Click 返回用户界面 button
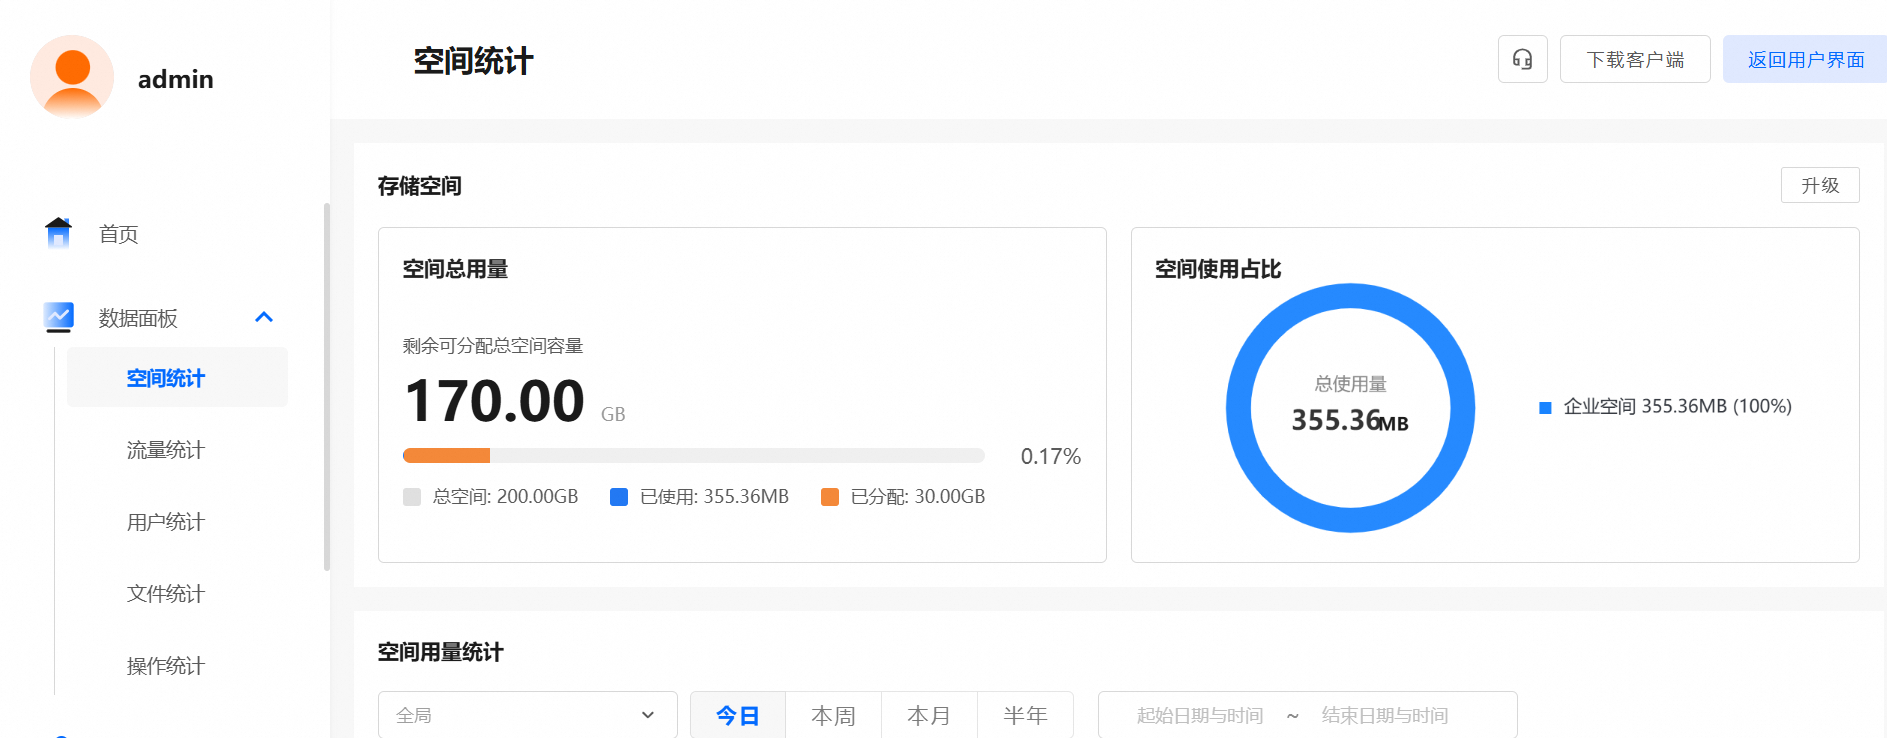This screenshot has height=738, width=1887. (1805, 59)
